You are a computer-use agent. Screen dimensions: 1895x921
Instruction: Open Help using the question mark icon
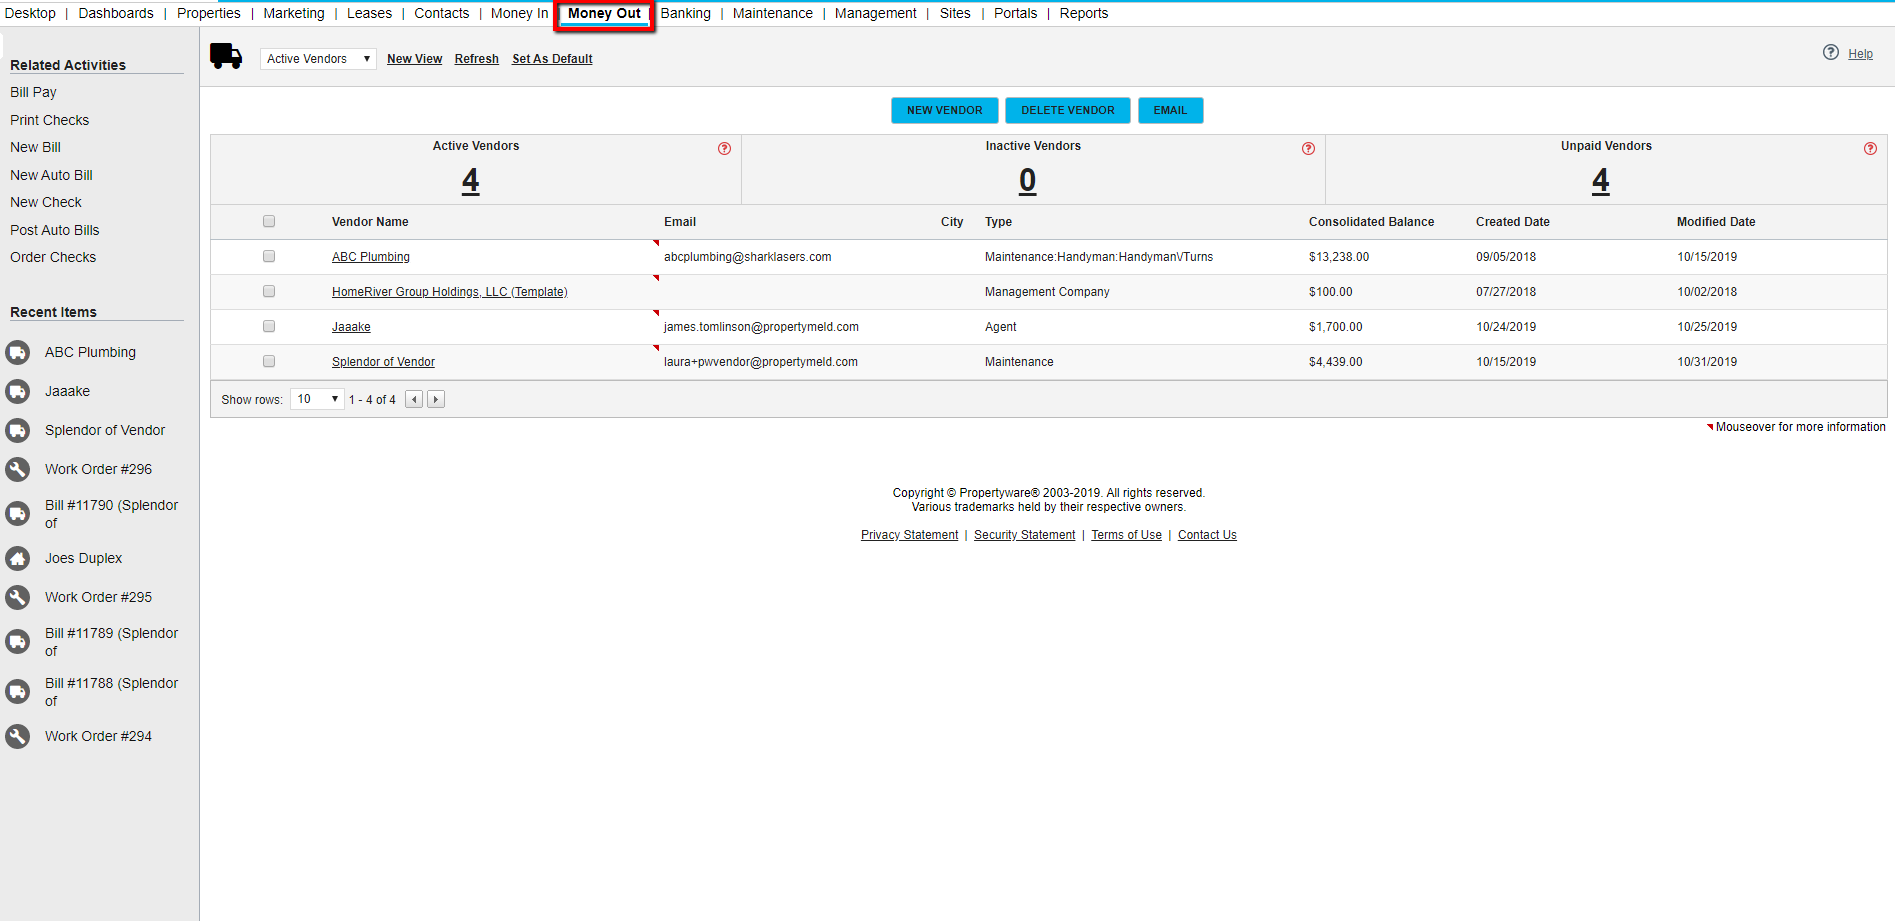1831,52
